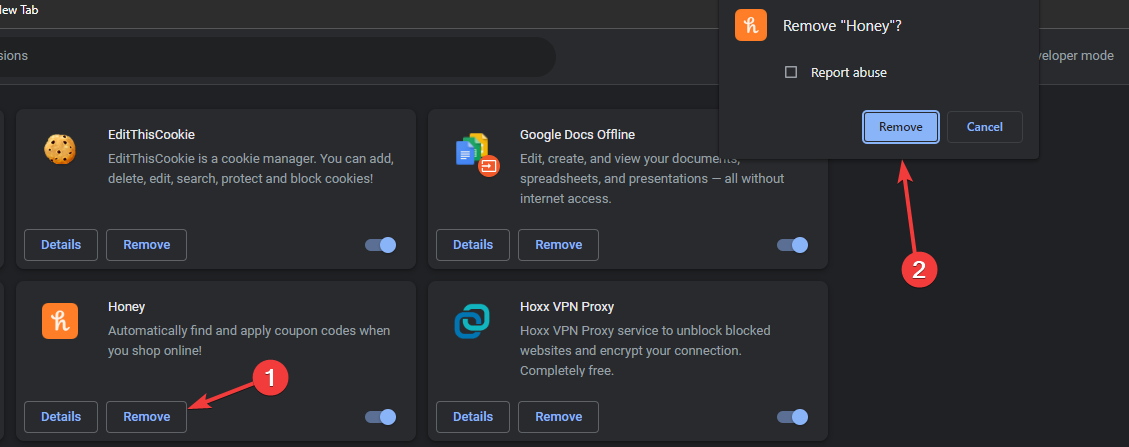Click the 'Hoxx VPN Proxy service to unblock' description
The width and height of the screenshot is (1129, 447).
pyautogui.click(x=645, y=351)
